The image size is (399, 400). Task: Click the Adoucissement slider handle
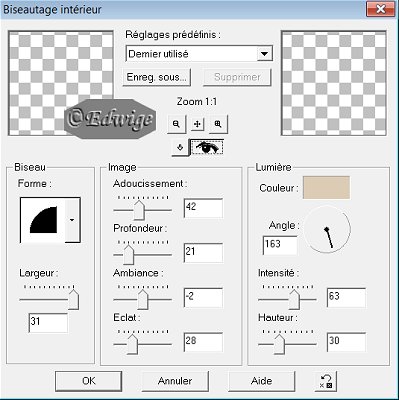click(139, 210)
